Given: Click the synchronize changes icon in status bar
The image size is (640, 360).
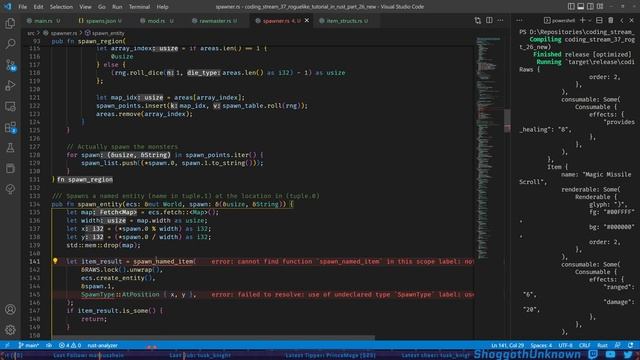Looking at the screenshot, I should click(49, 345).
